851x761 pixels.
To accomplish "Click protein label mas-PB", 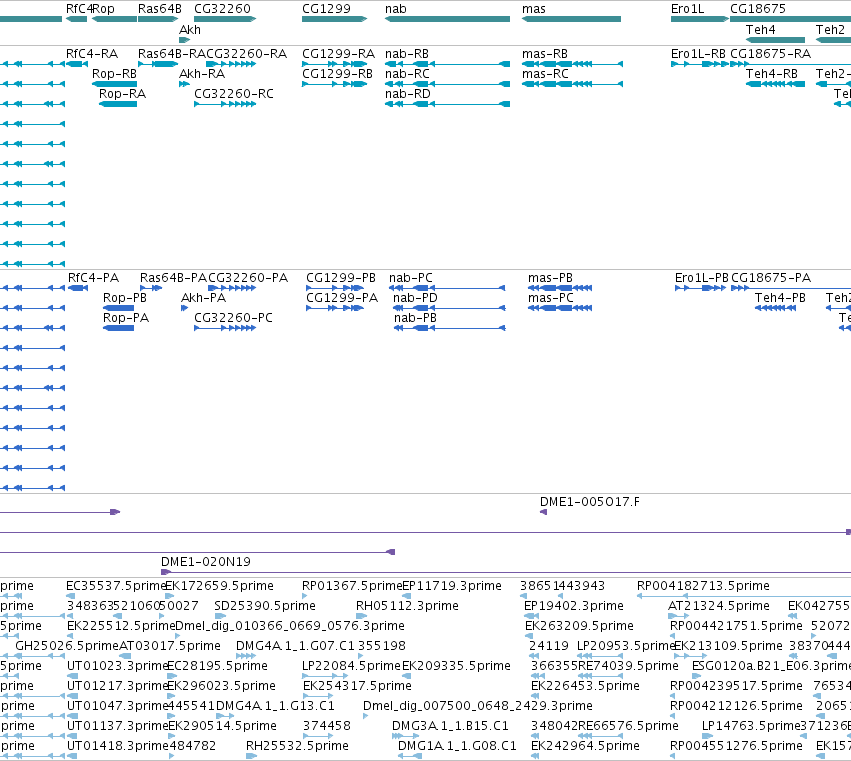I will coord(550,278).
